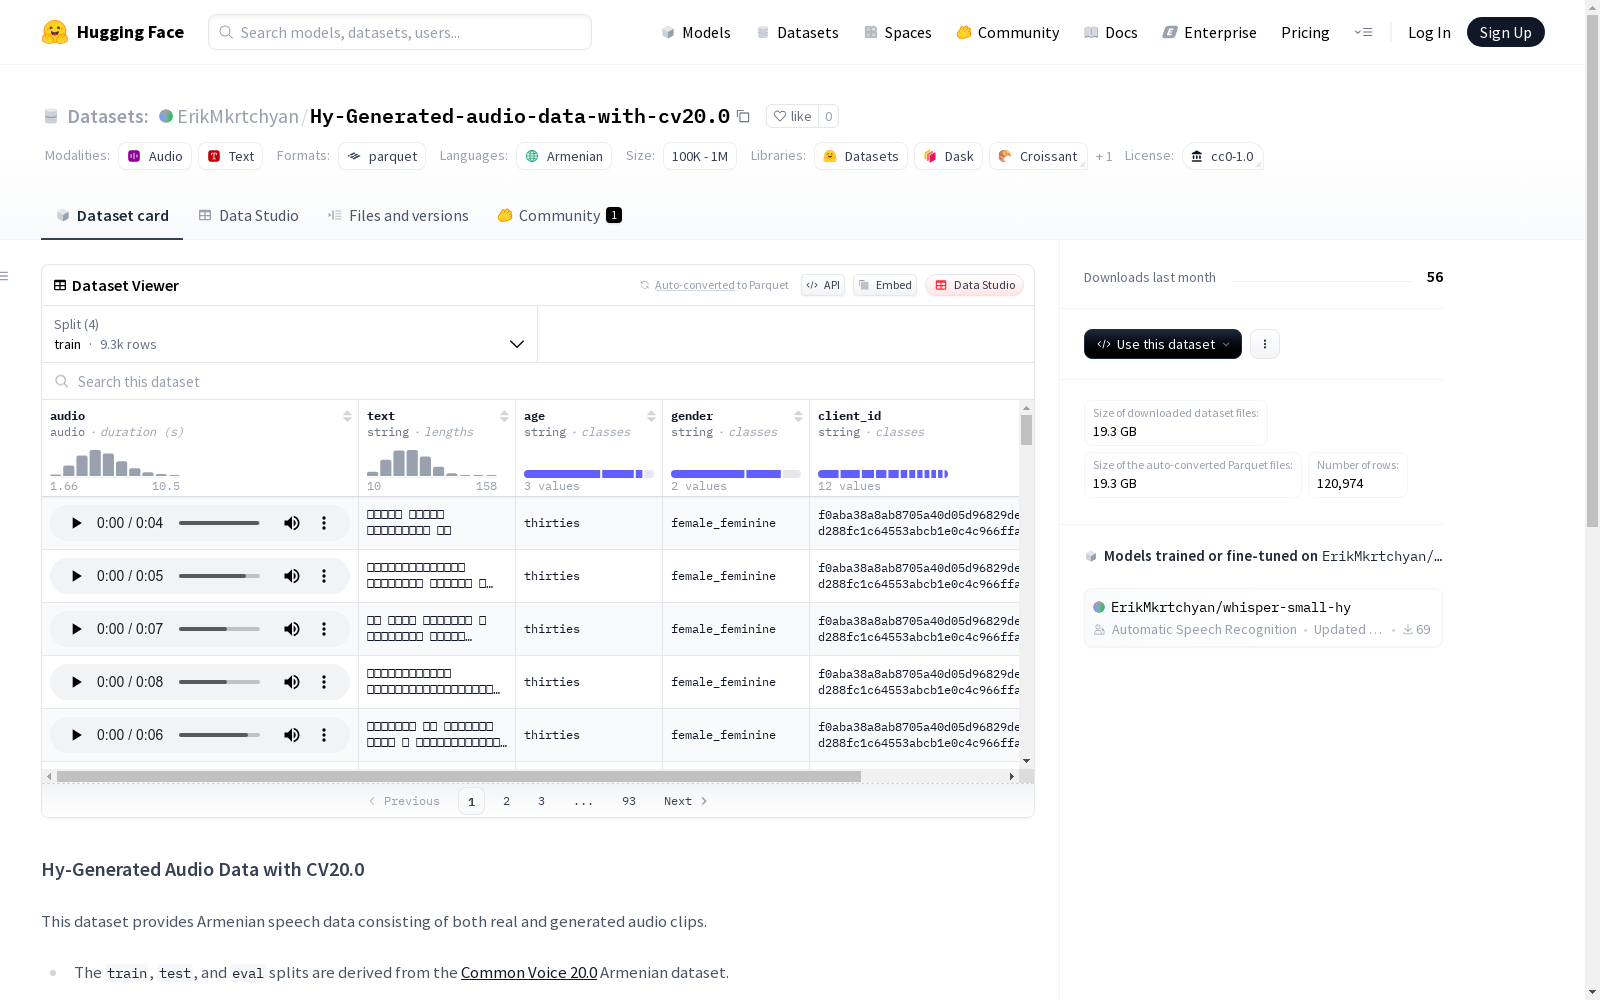Seek within the 0:05 audio progress bar
The width and height of the screenshot is (1600, 1000).
coord(219,576)
